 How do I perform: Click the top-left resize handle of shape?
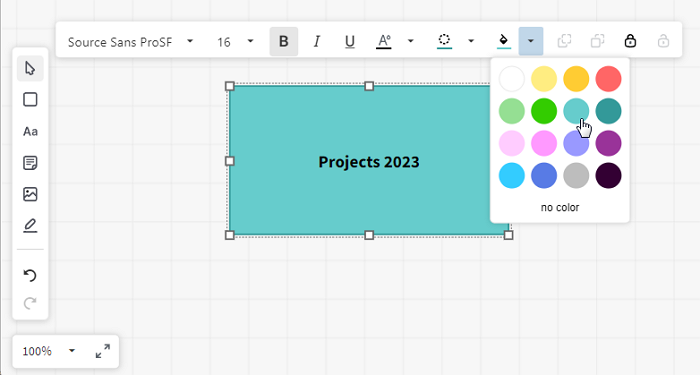click(229, 86)
